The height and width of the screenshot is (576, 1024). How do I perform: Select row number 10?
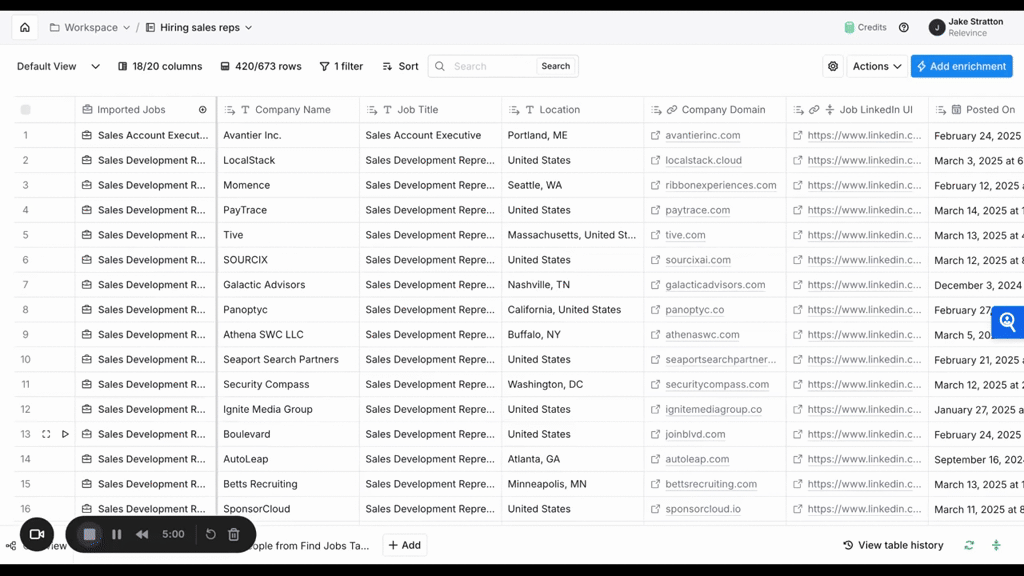point(25,359)
